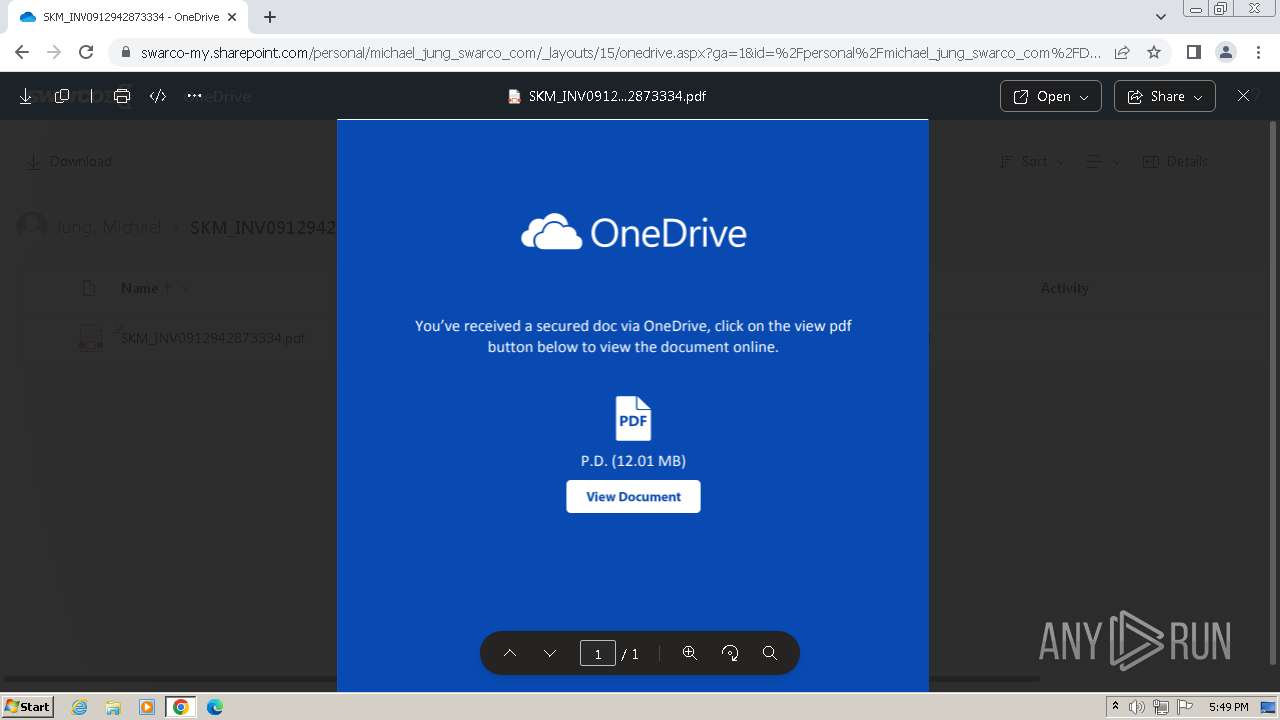The image size is (1280, 720).
Task: Click the Chrome taskbar icon
Action: coord(181,707)
